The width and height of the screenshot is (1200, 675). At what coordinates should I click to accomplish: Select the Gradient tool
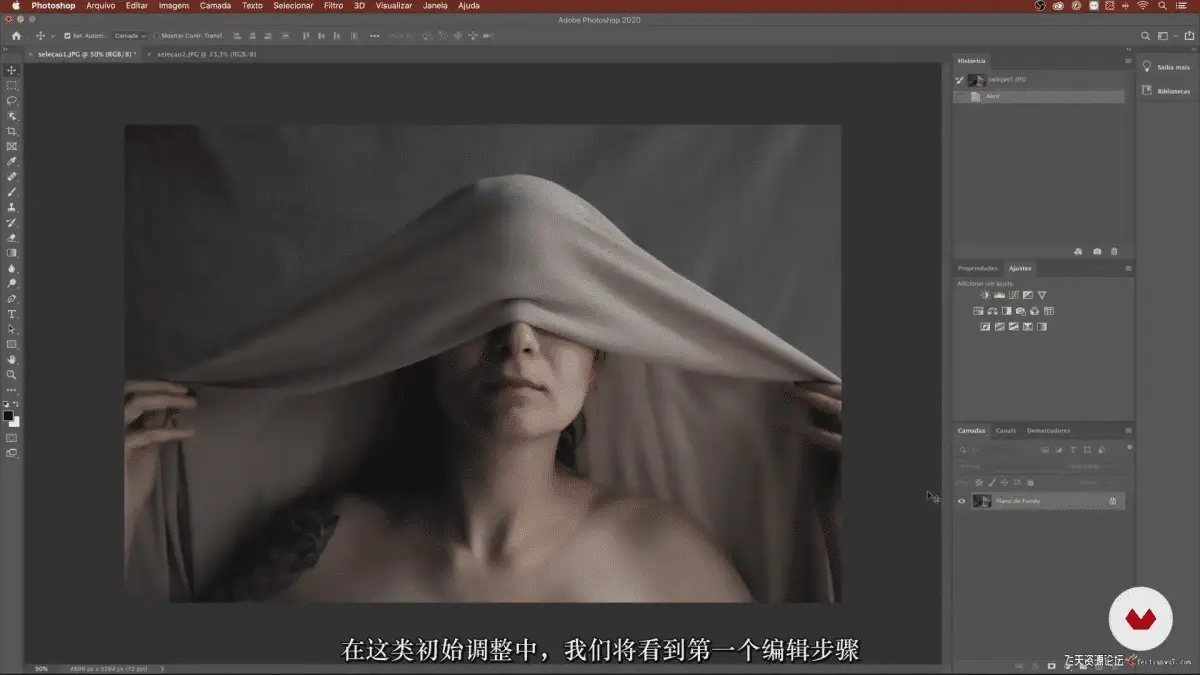[x=12, y=253]
